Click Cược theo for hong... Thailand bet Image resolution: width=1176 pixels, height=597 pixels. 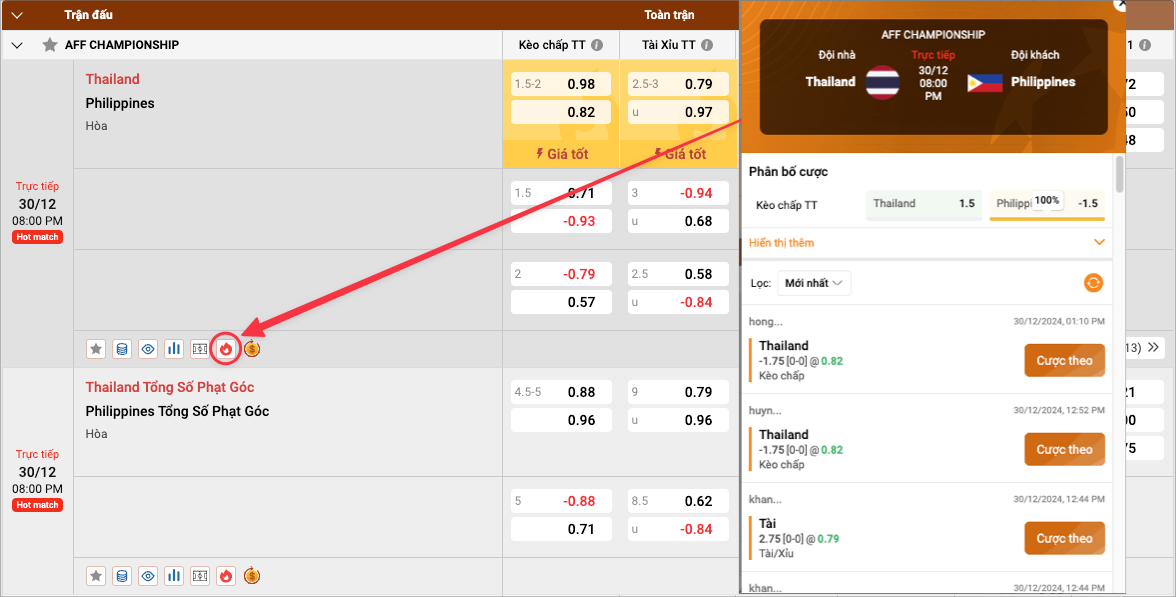1064,360
